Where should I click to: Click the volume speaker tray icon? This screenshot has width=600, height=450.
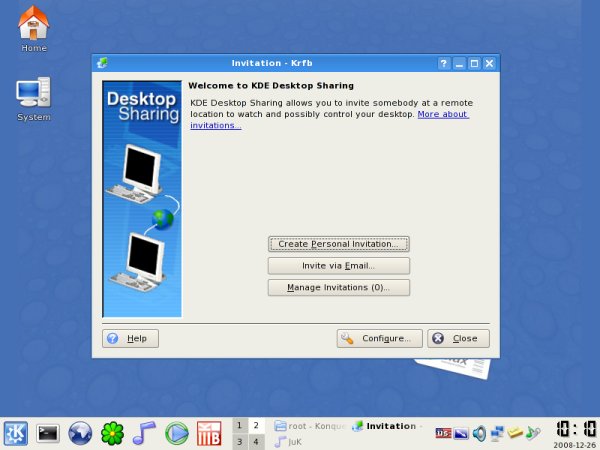click(x=479, y=434)
